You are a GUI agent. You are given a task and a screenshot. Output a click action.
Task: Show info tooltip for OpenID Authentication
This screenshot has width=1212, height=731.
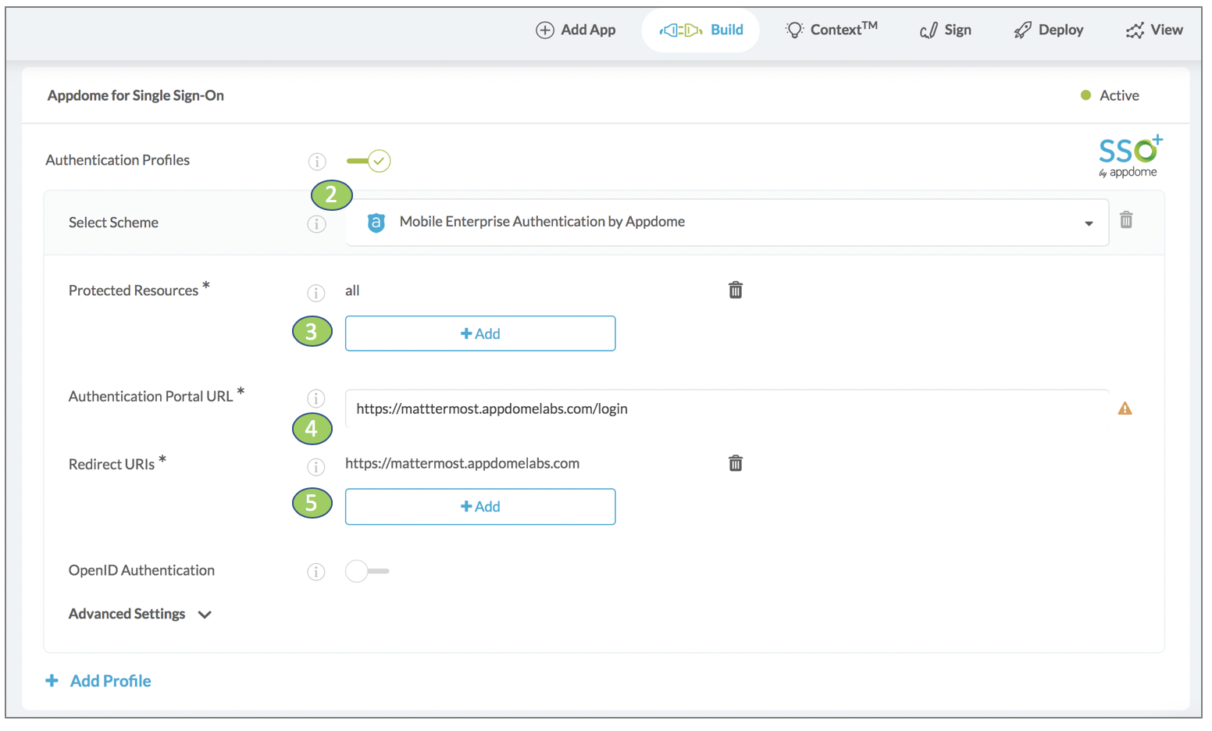click(x=316, y=572)
